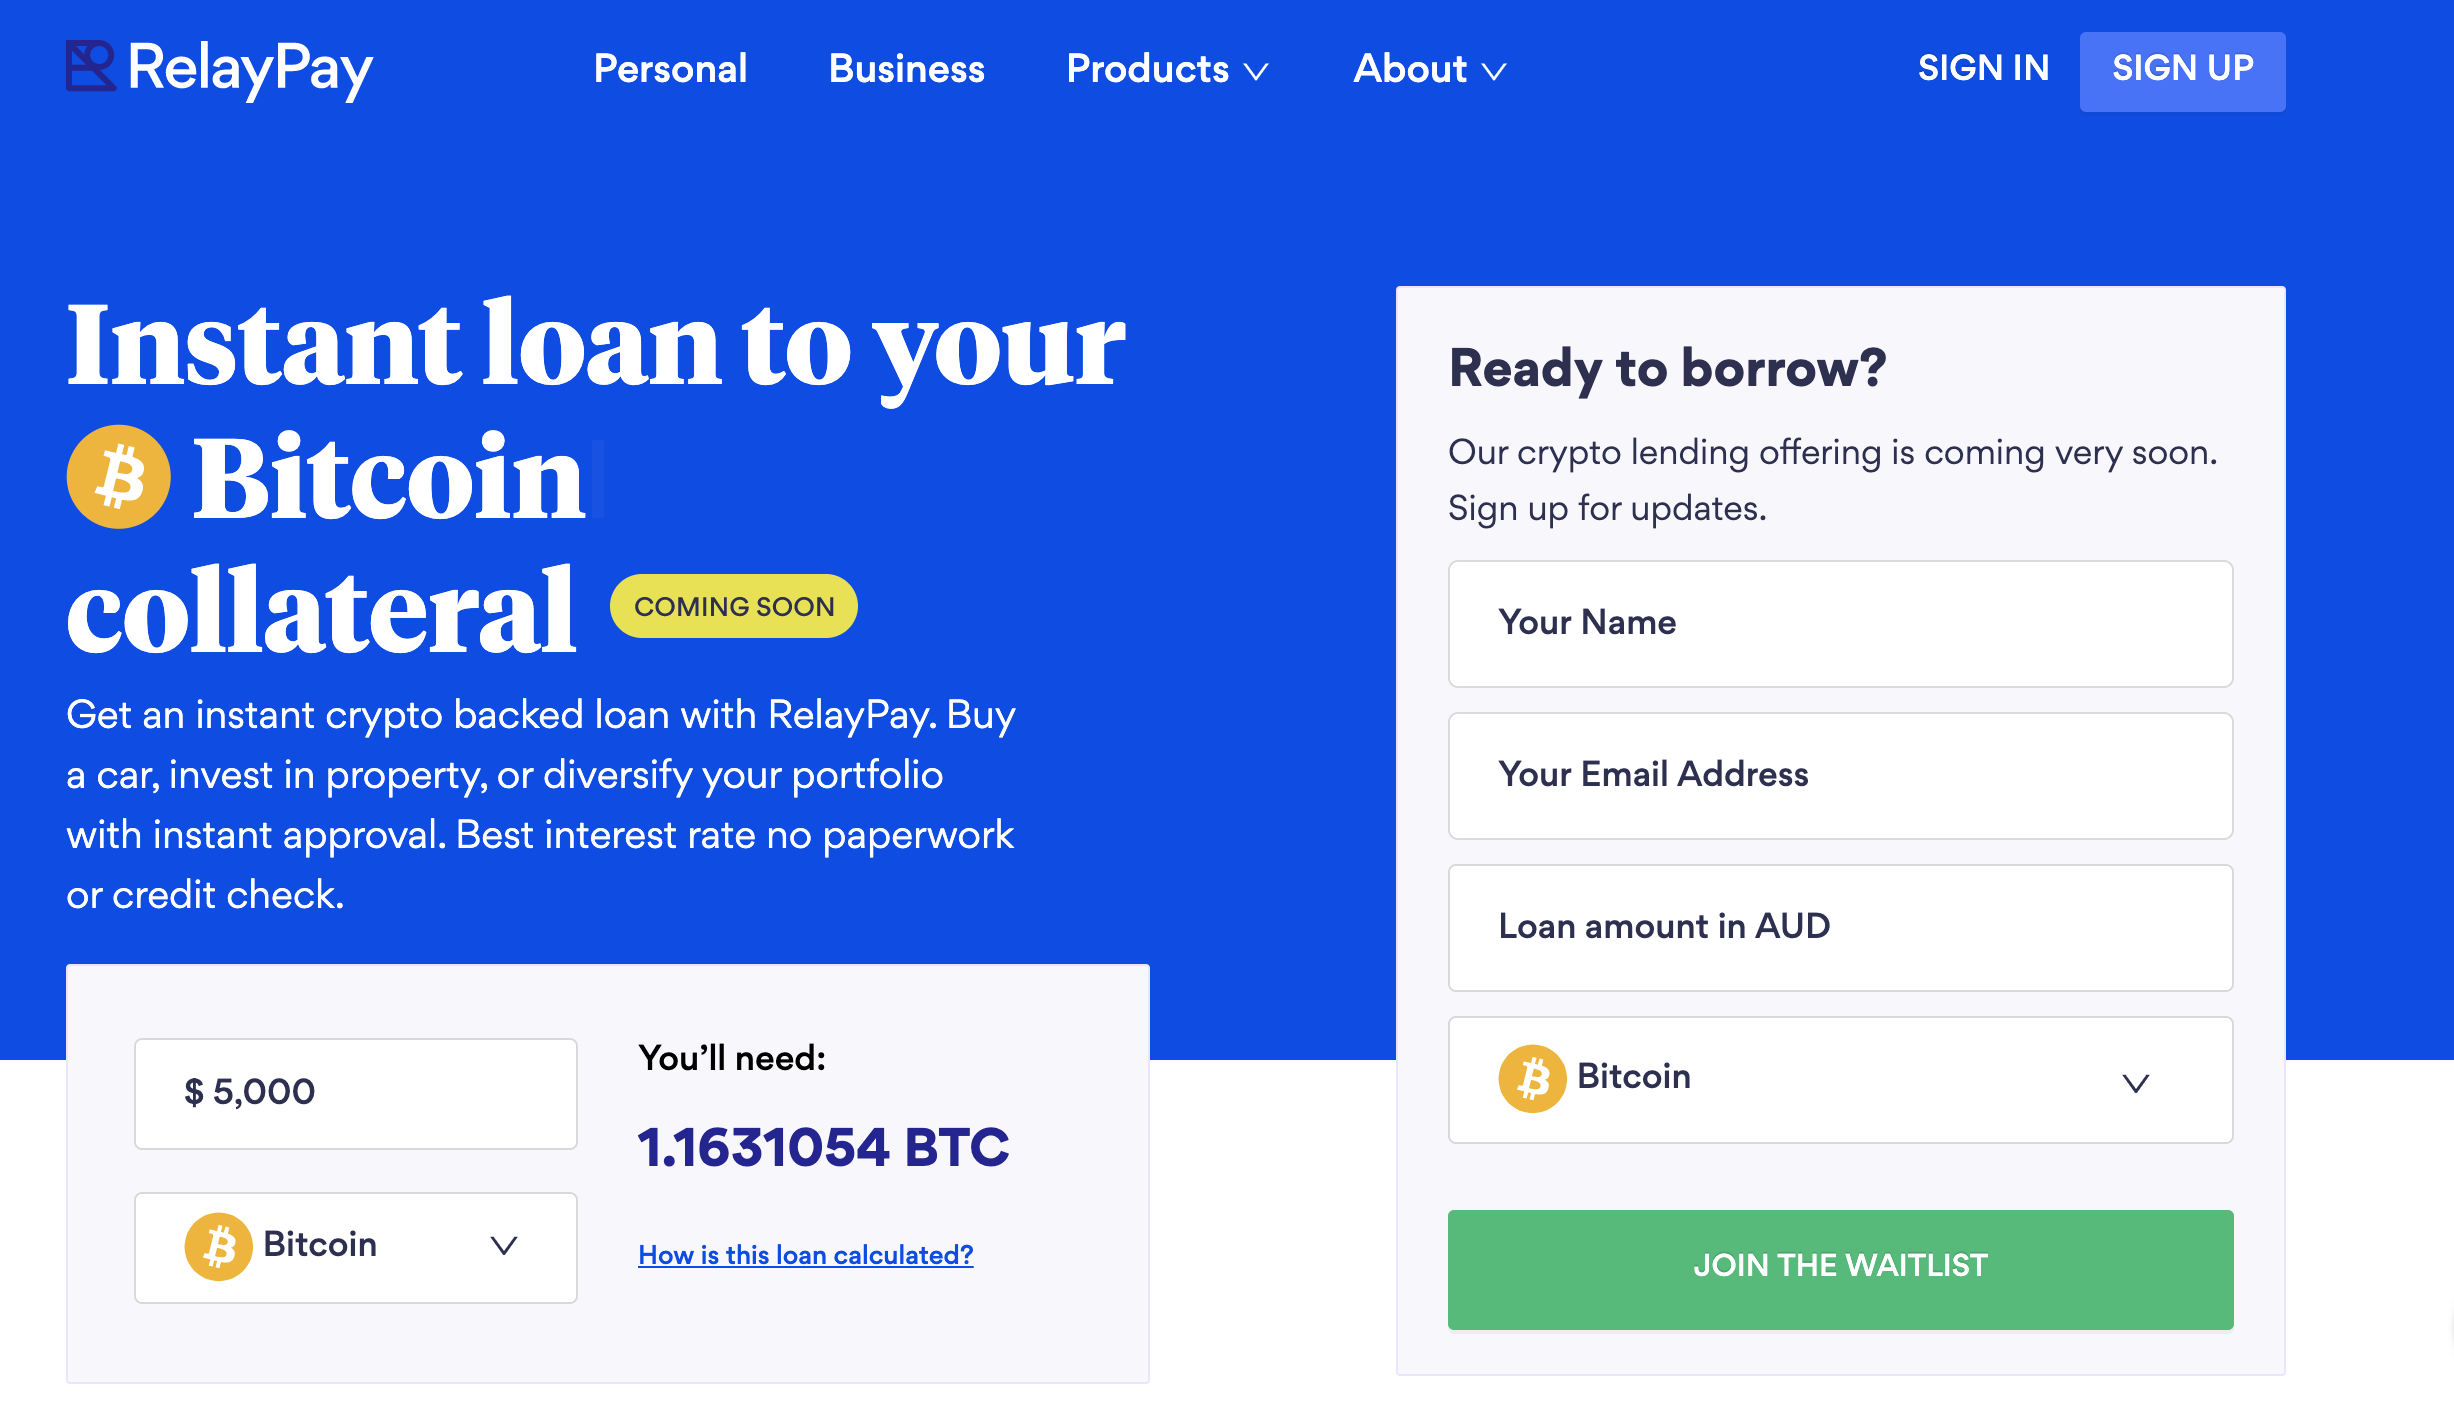Image resolution: width=2454 pixels, height=1410 pixels.
Task: Click the $5,000 amount field
Action: tap(355, 1092)
